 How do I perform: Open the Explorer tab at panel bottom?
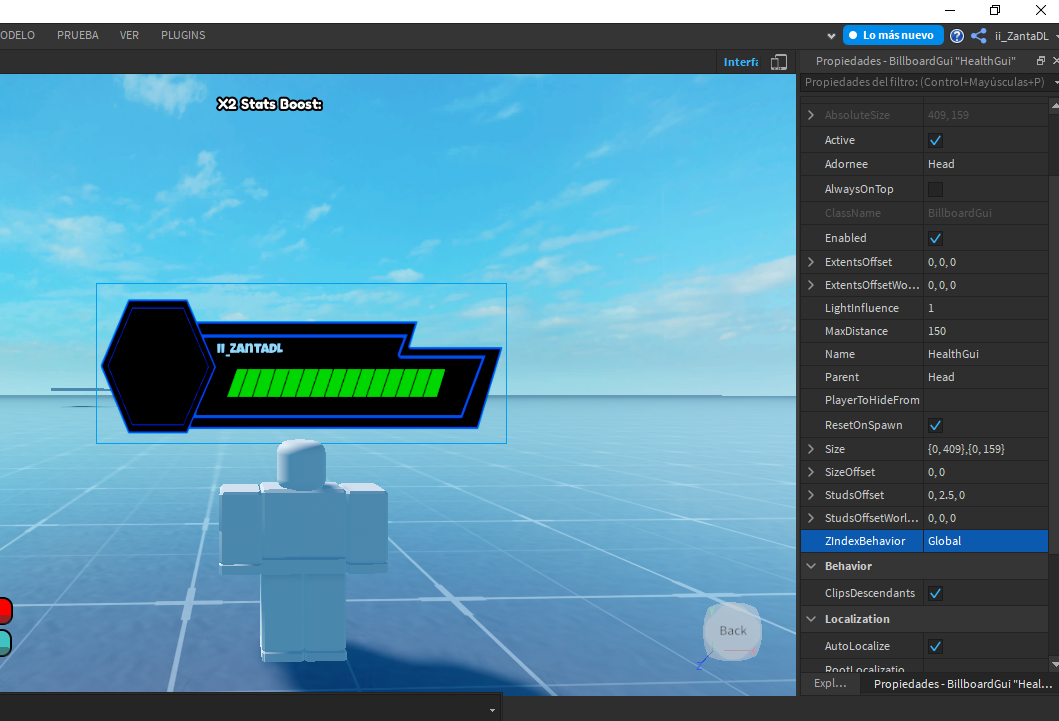[830, 683]
